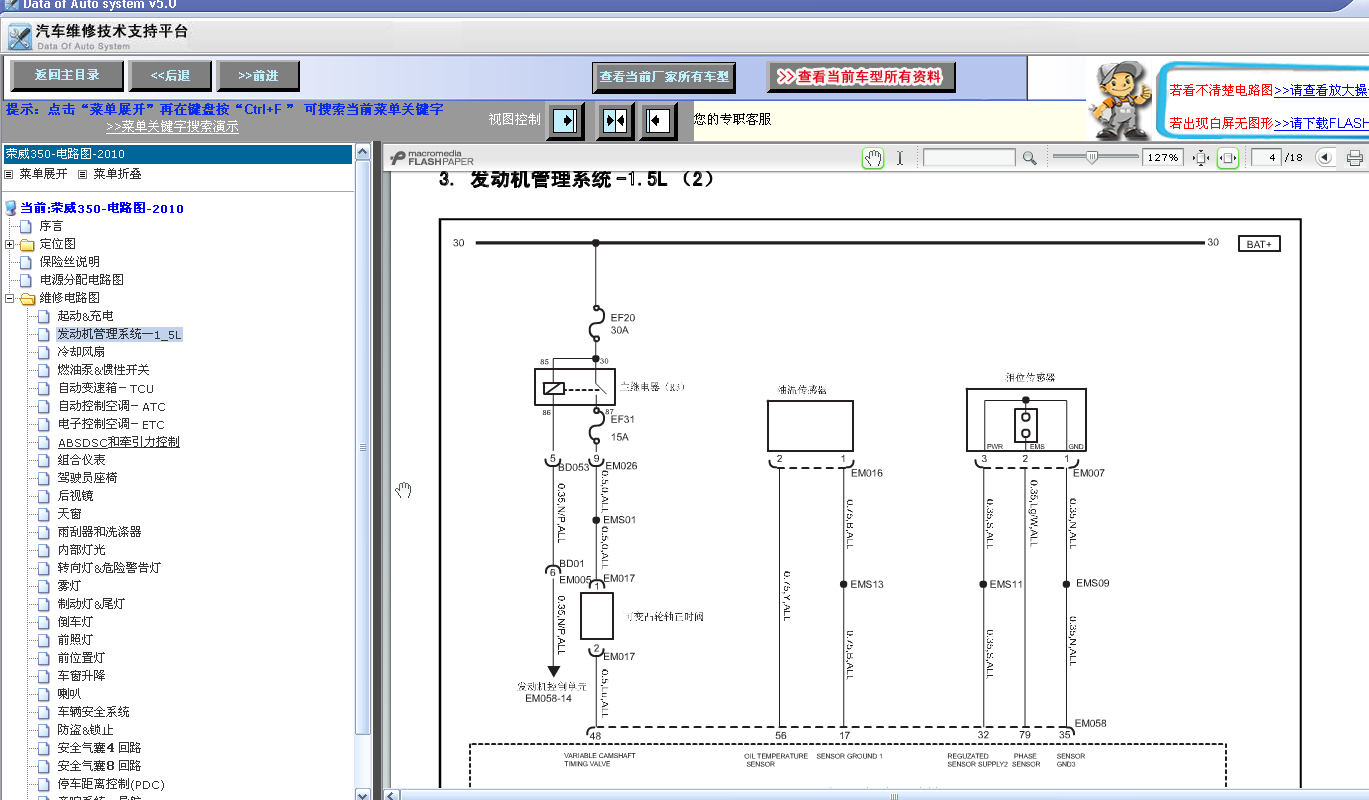
Task: Expand the 定位图 tree node
Action: click(x=10, y=245)
